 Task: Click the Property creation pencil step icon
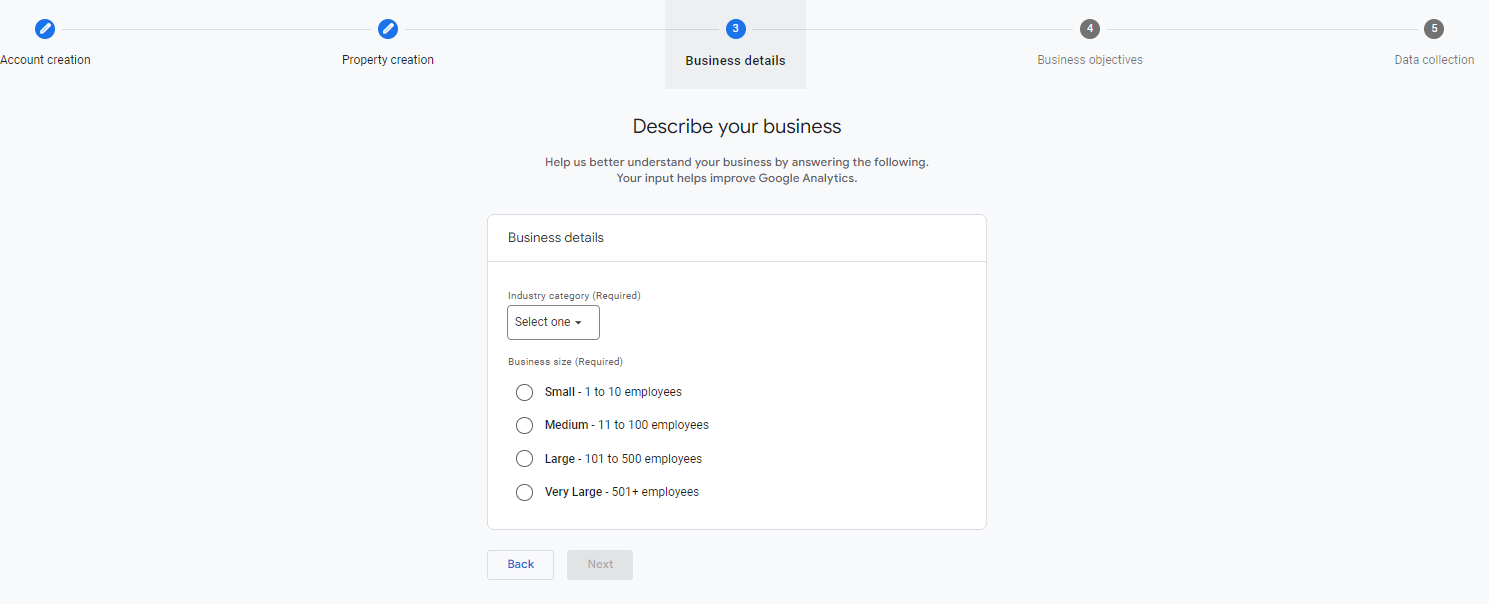click(x=388, y=29)
